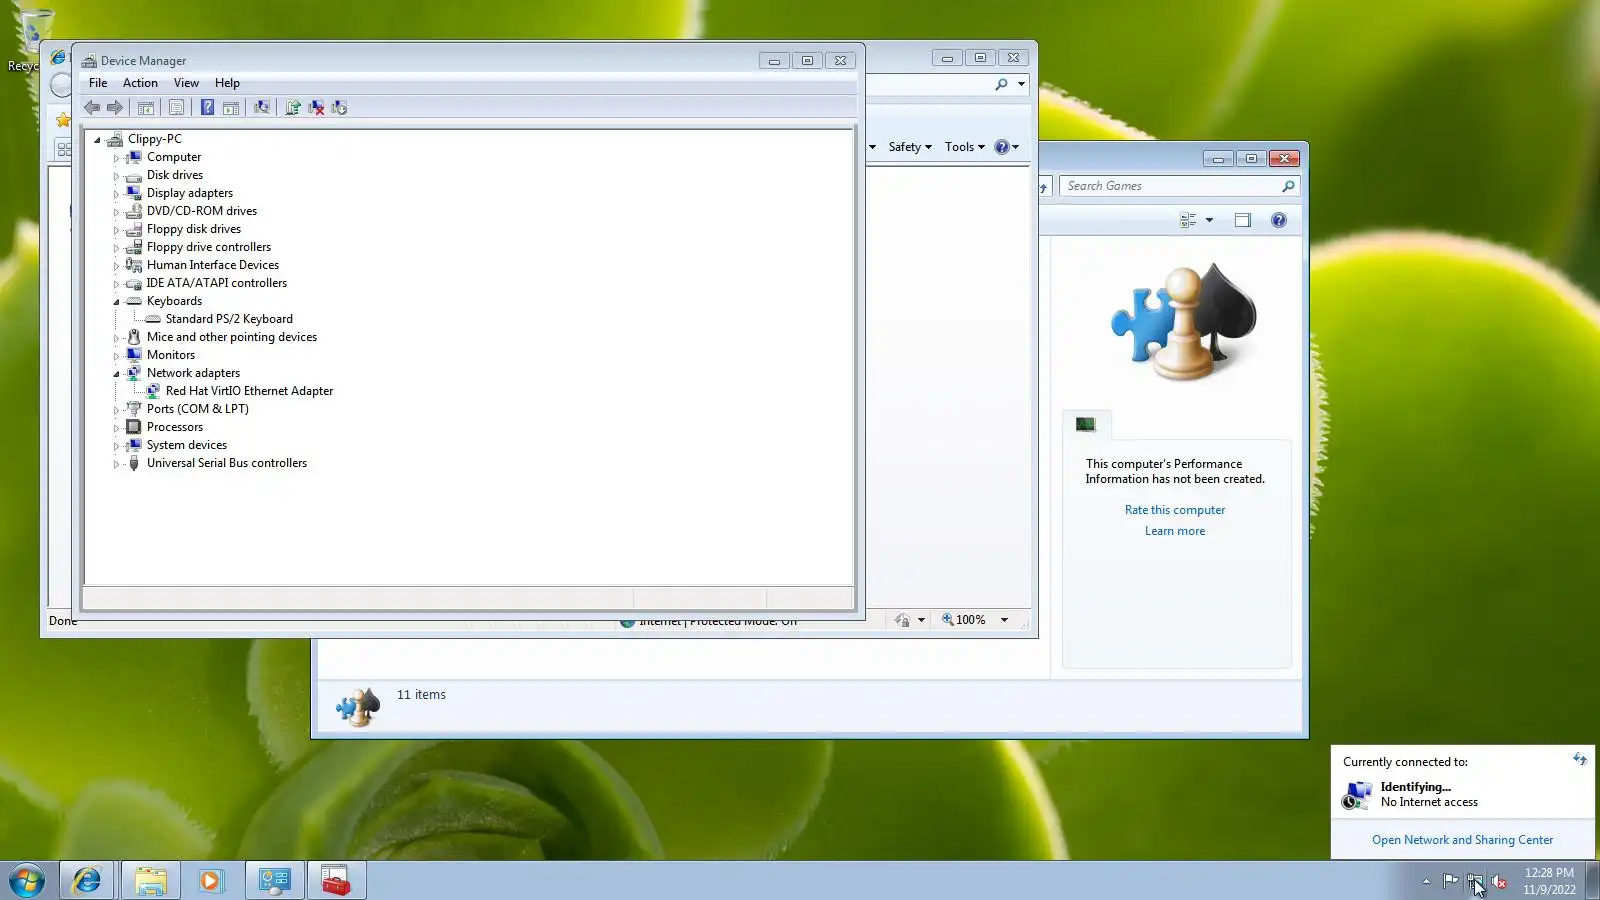The height and width of the screenshot is (900, 1600).
Task: Select Standard PS/2 Keyboard device
Action: coord(229,319)
